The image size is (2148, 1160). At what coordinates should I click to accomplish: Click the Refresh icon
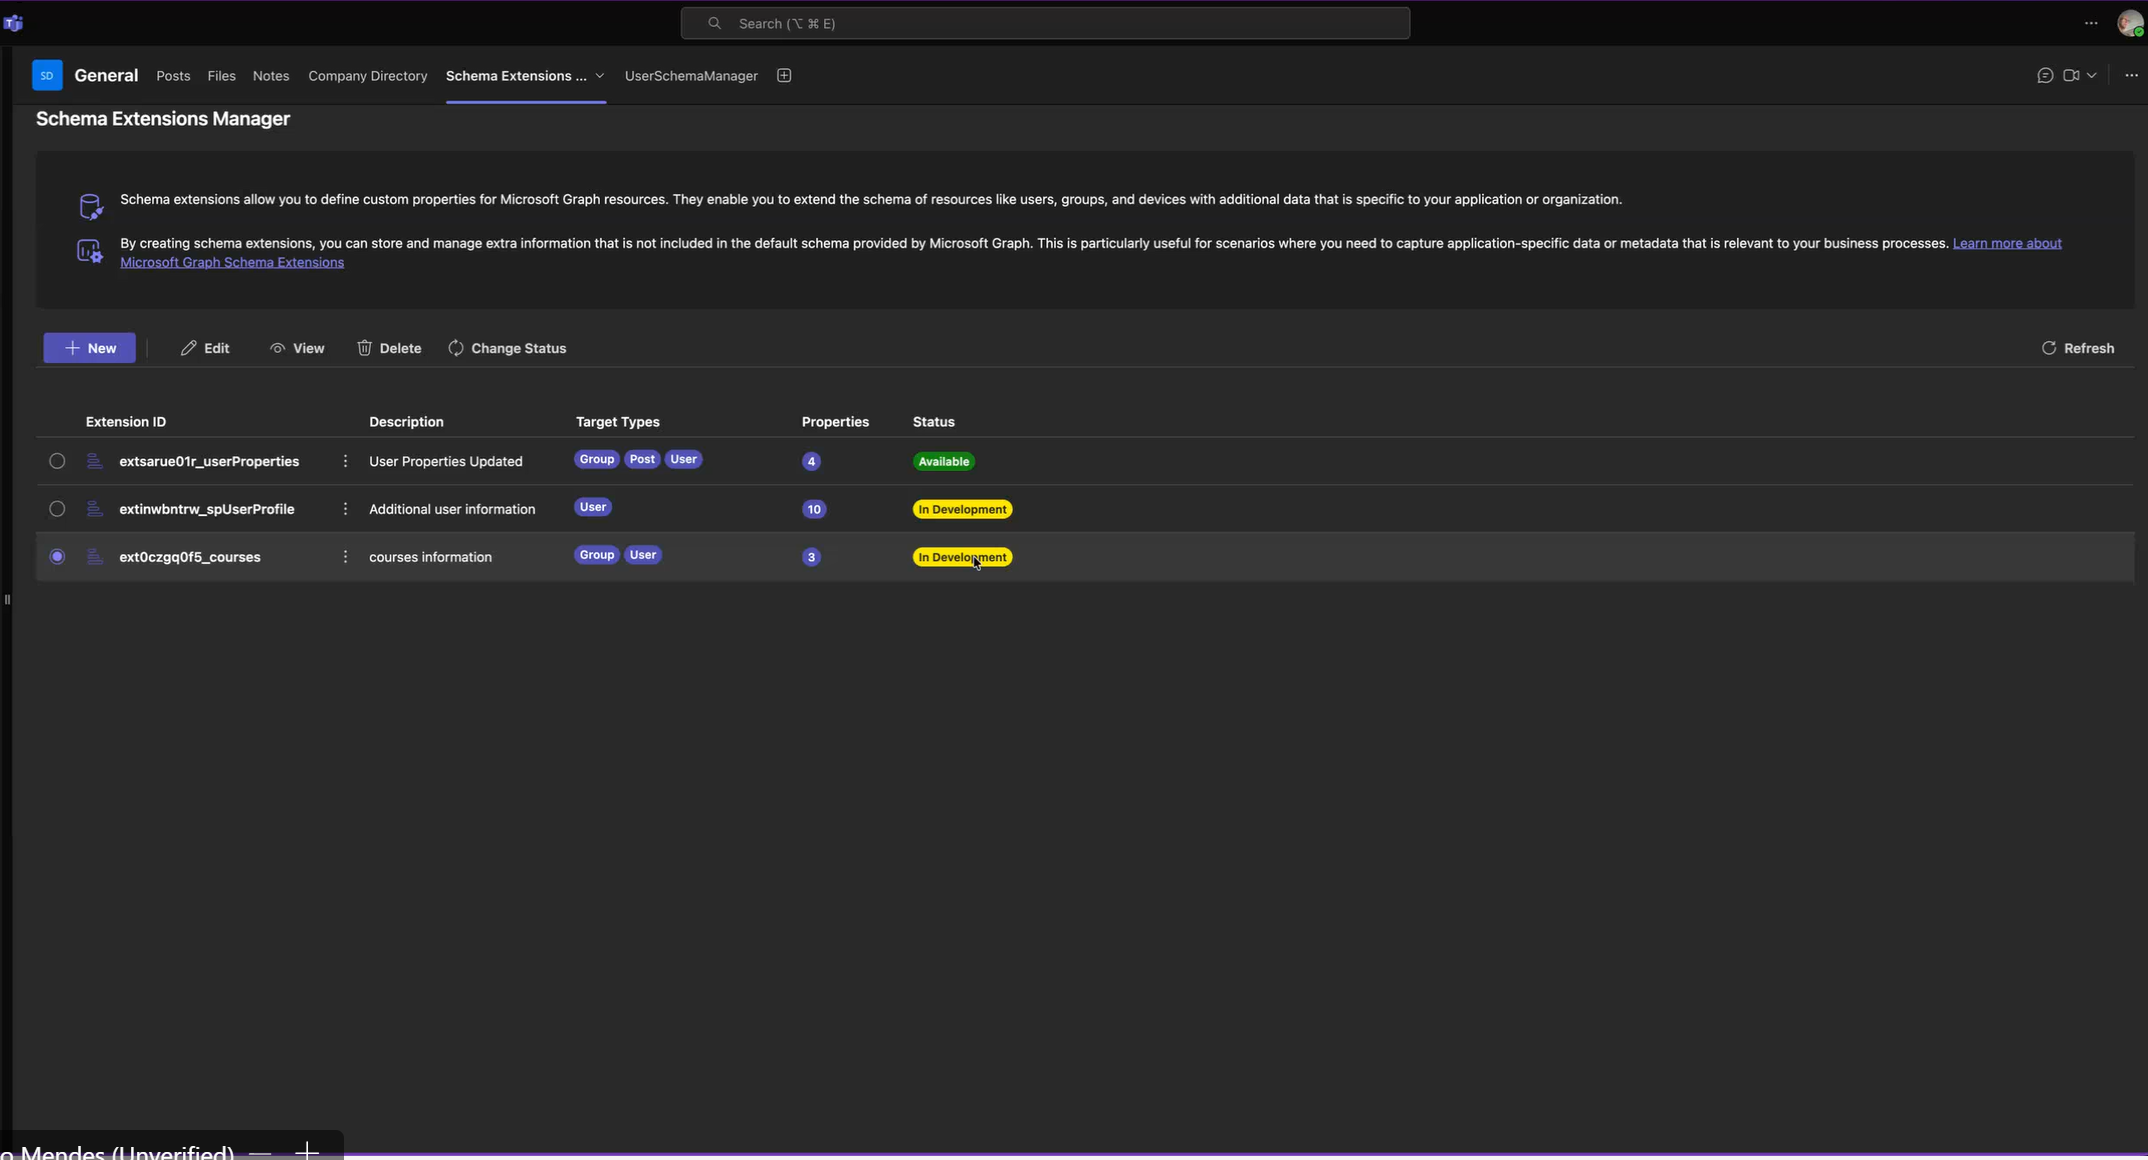click(2048, 348)
